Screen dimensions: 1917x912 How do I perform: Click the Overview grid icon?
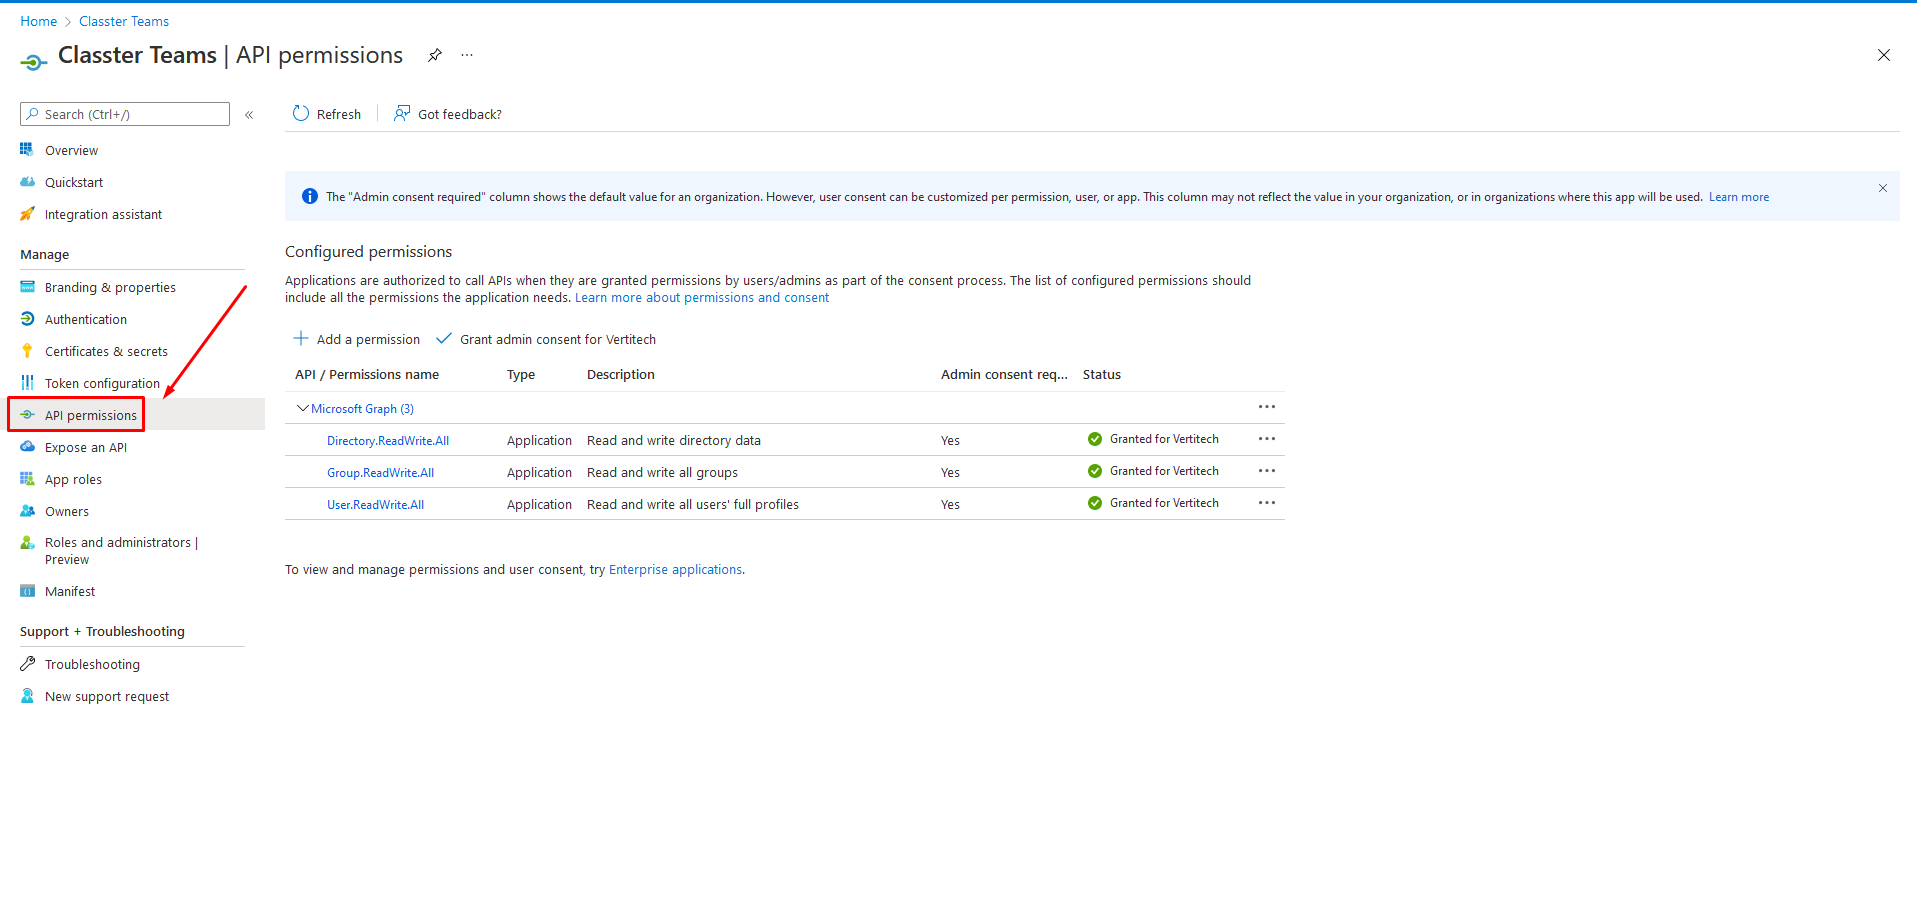click(27, 150)
